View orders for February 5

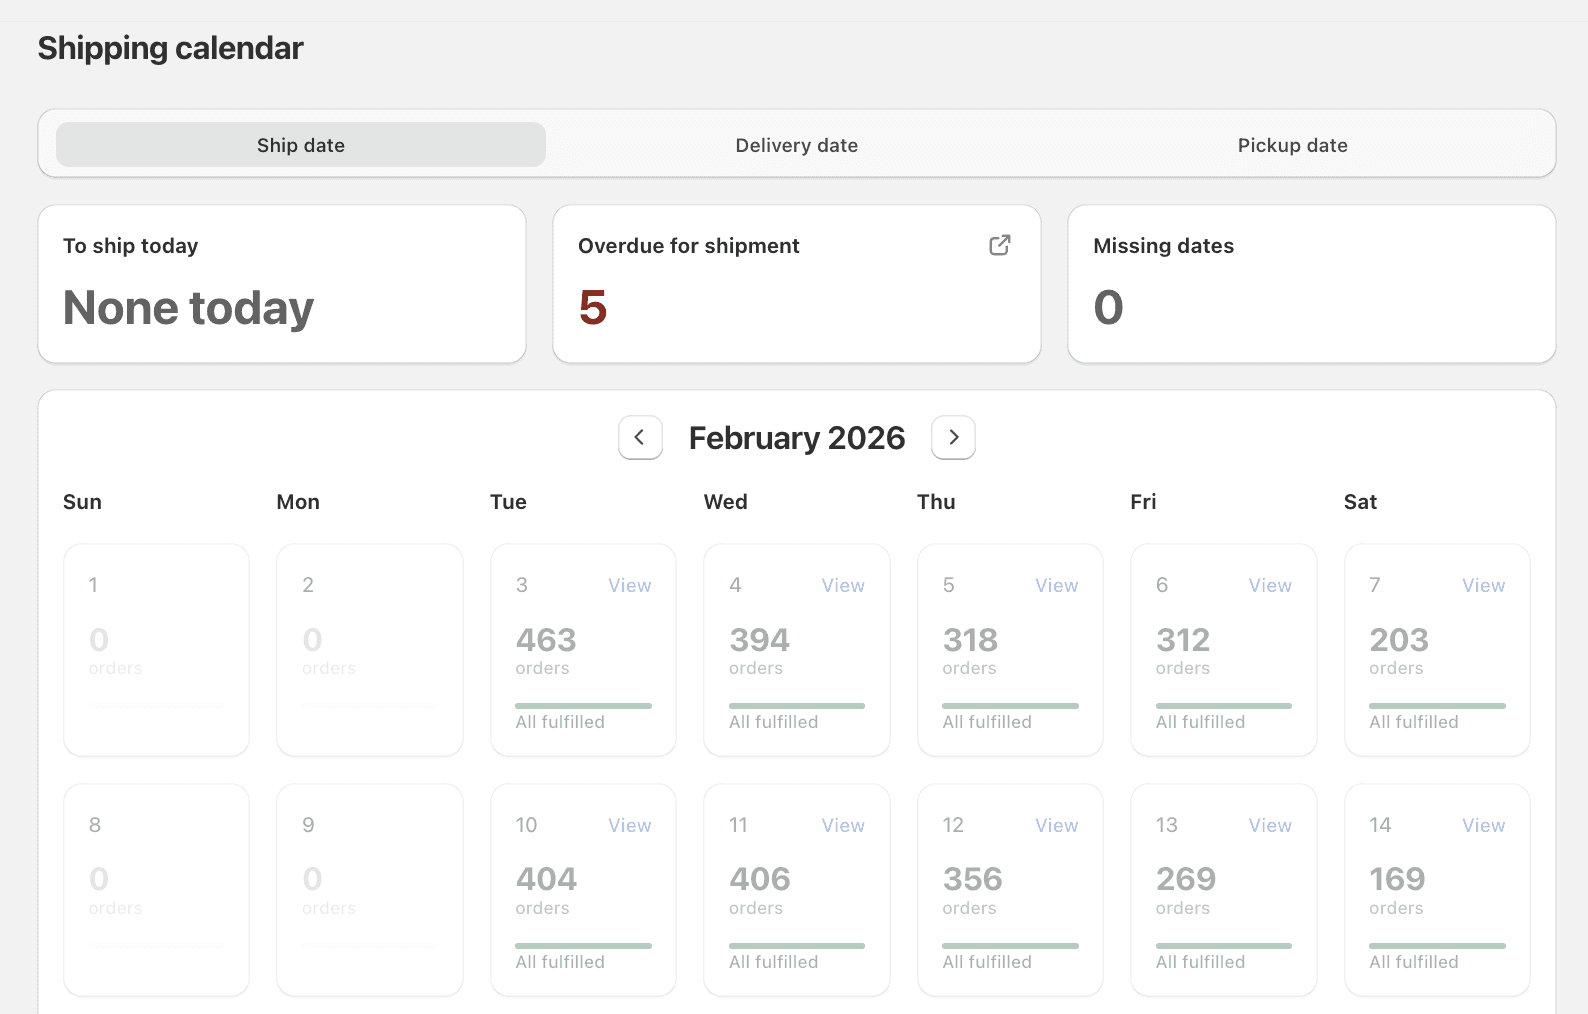pyautogui.click(x=1057, y=585)
